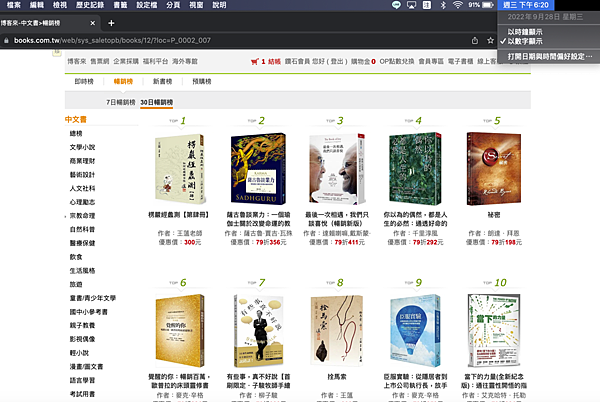Click the chat bubble menu bar icon
The image size is (600, 402).
click(x=396, y=5)
